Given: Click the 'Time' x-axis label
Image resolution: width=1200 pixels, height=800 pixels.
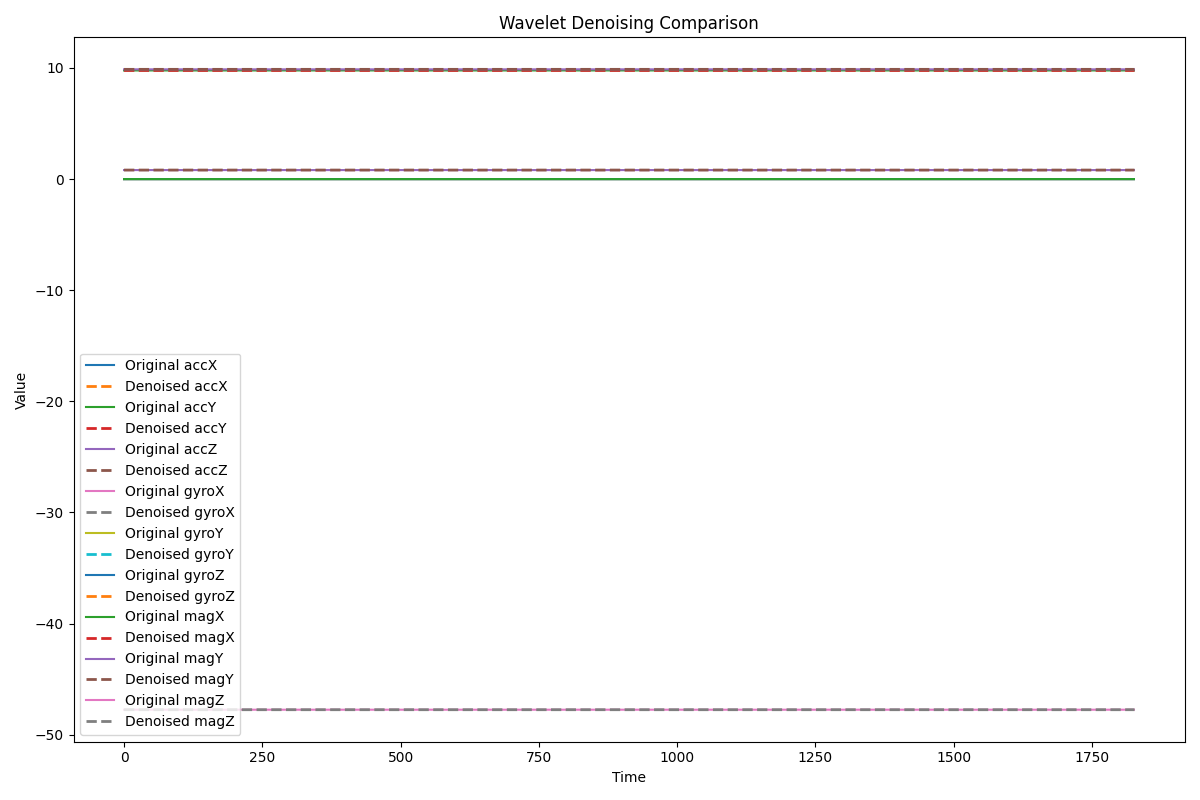Looking at the screenshot, I should [x=628, y=777].
